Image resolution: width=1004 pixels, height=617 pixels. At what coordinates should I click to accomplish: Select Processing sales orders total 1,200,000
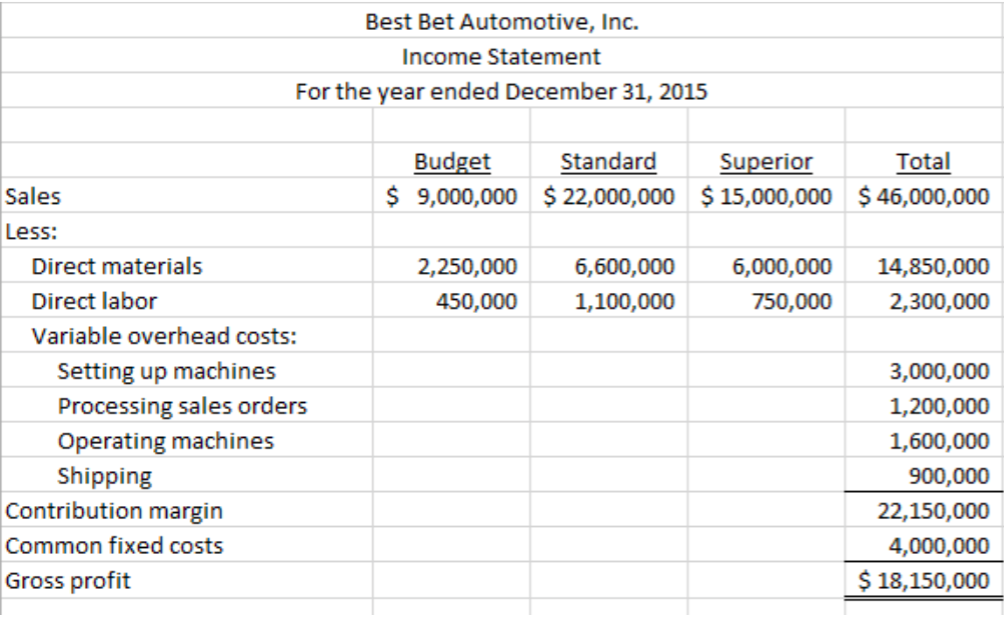(940, 406)
